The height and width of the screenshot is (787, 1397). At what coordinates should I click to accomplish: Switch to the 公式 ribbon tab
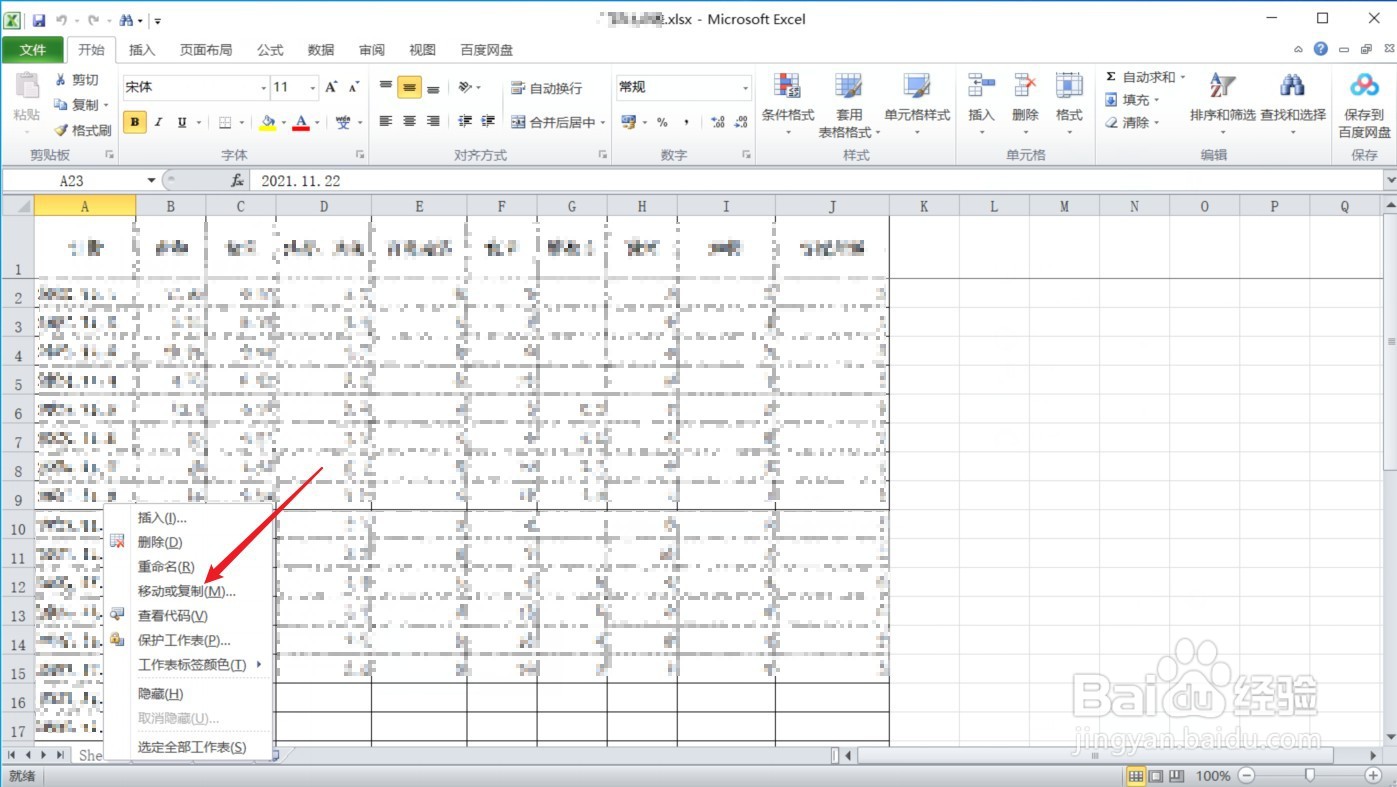tap(270, 50)
